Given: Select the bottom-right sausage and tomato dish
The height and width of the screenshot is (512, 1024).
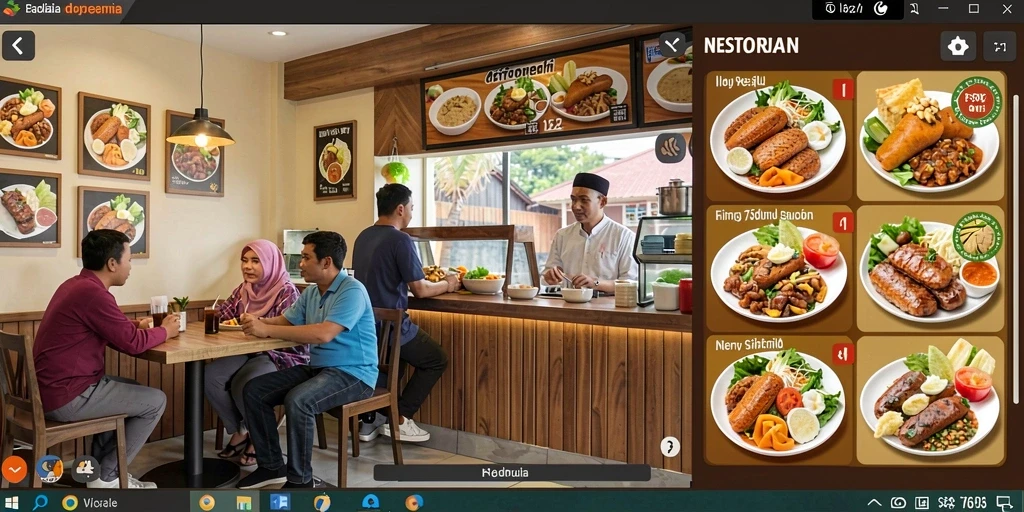Looking at the screenshot, I should (931, 400).
